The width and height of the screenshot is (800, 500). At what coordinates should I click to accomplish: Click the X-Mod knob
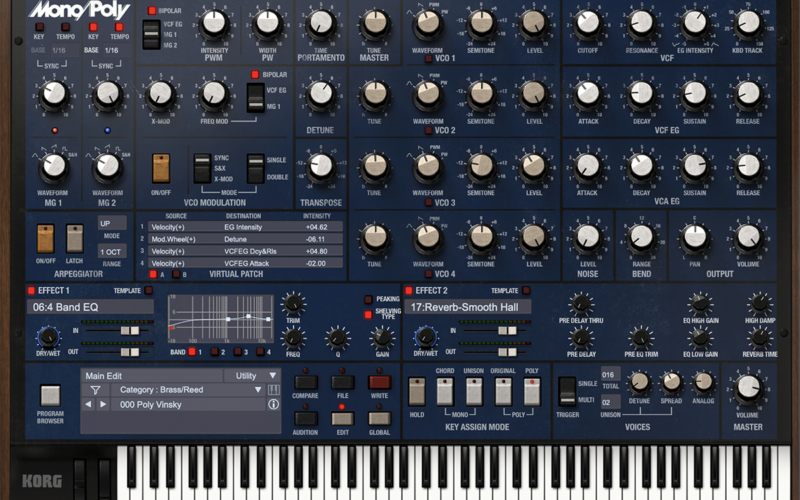click(x=161, y=94)
